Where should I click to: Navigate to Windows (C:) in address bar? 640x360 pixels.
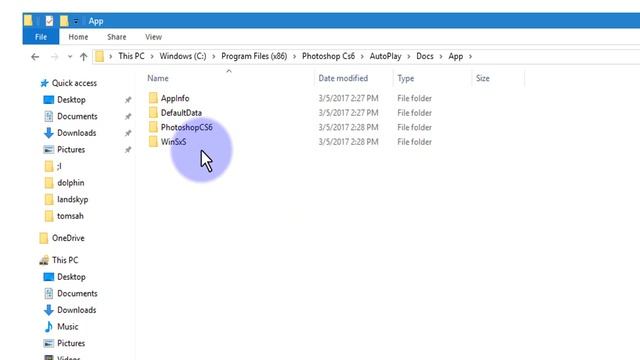pyautogui.click(x=183, y=56)
